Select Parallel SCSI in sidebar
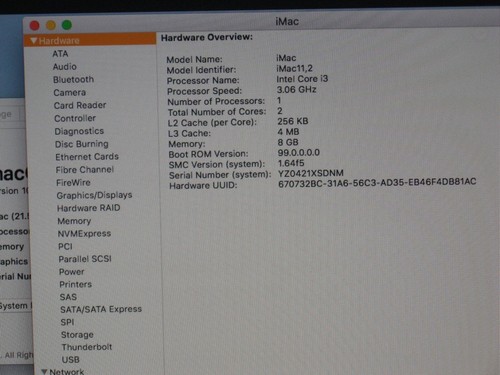 pyautogui.click(x=85, y=259)
